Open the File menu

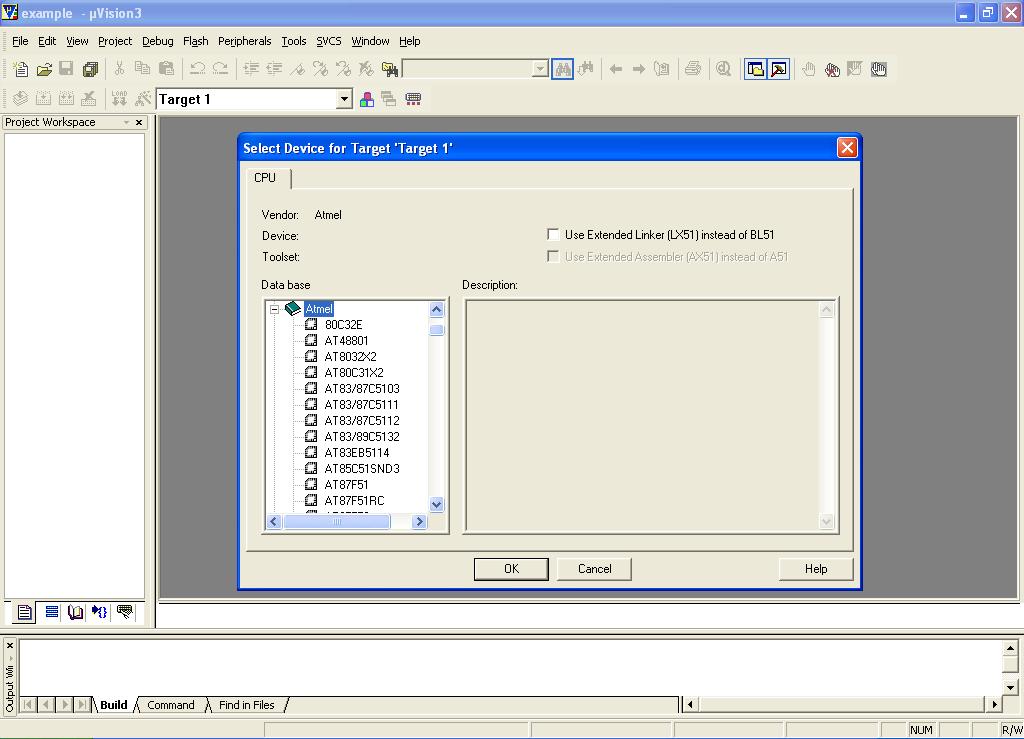click(x=20, y=41)
